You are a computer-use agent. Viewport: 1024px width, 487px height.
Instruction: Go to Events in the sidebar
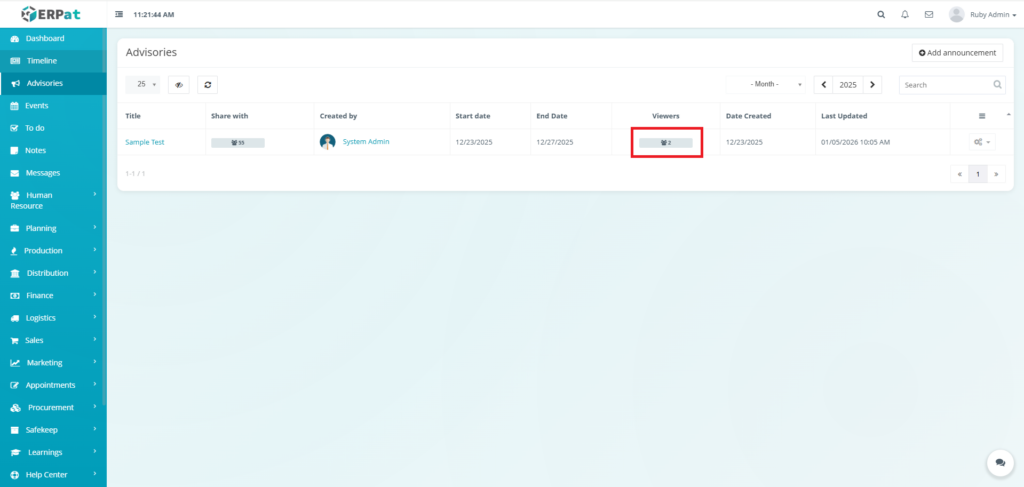click(x=37, y=105)
